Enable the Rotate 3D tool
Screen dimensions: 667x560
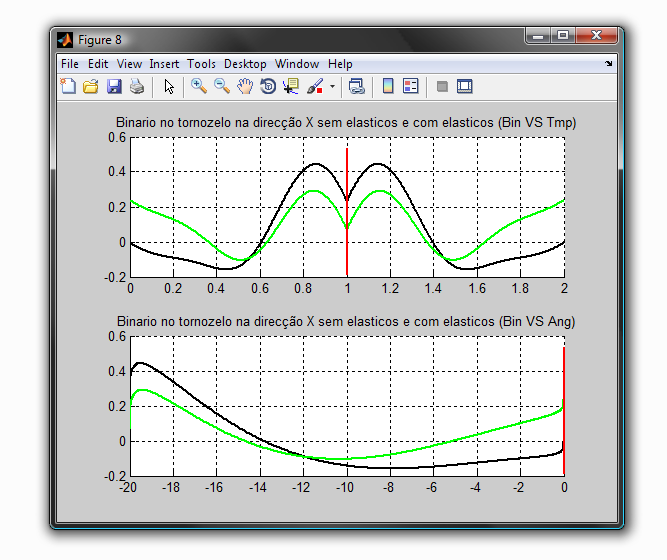[268, 87]
